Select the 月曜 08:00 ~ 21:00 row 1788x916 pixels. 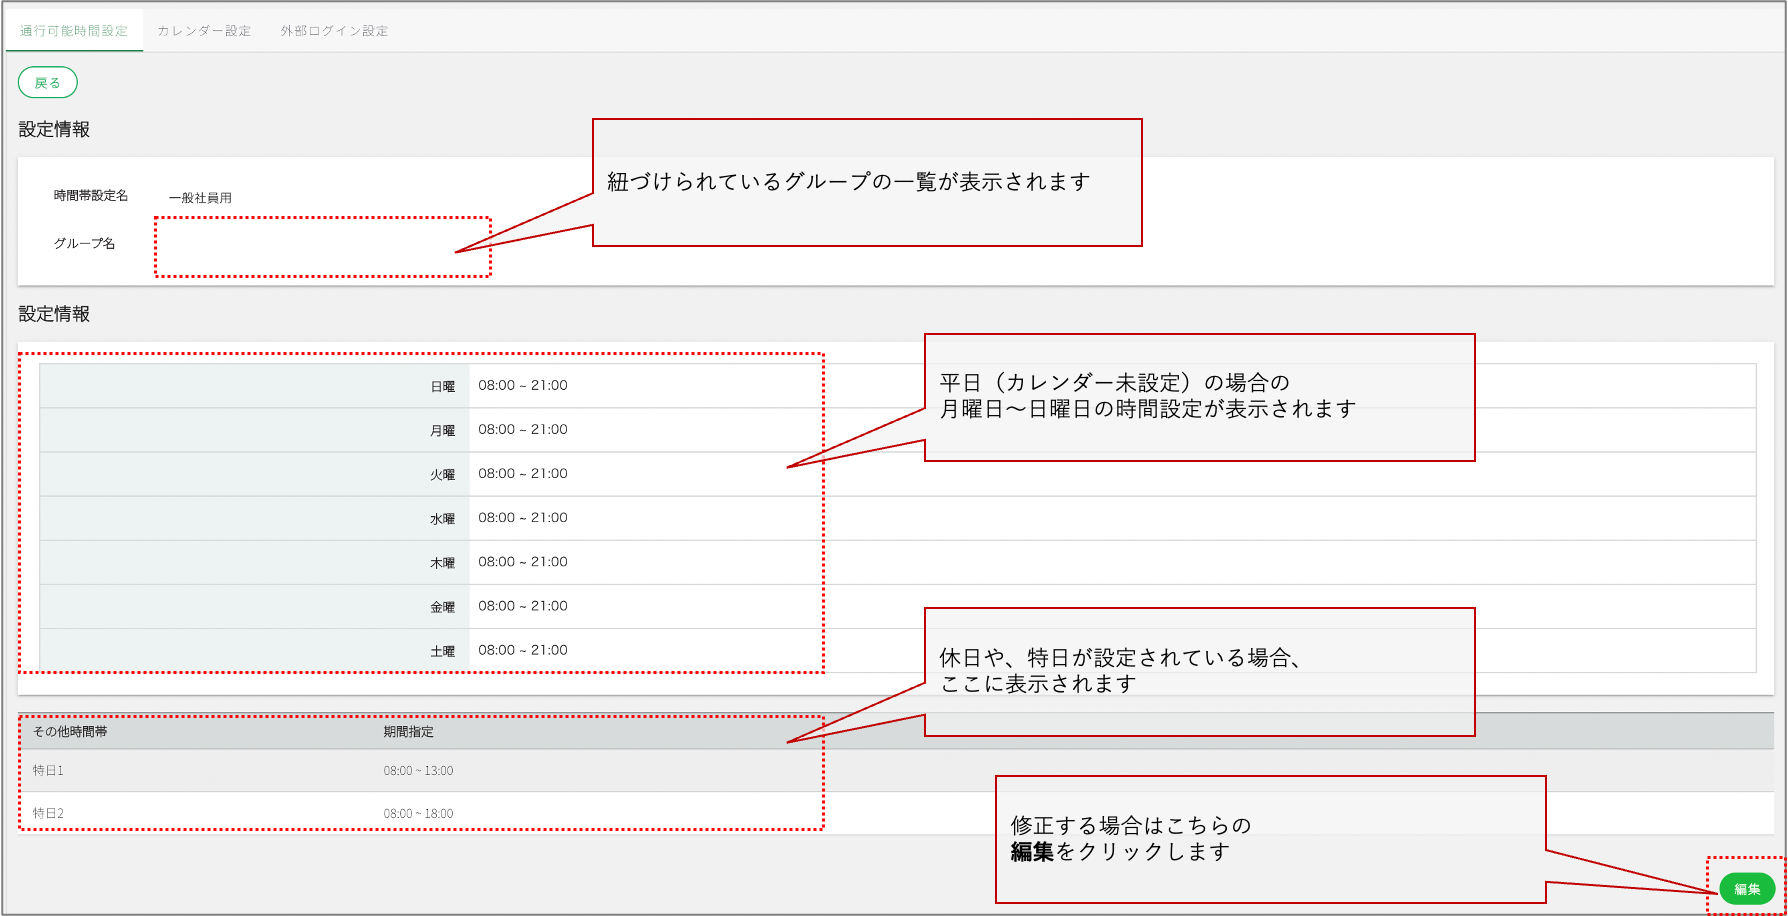coord(897,430)
